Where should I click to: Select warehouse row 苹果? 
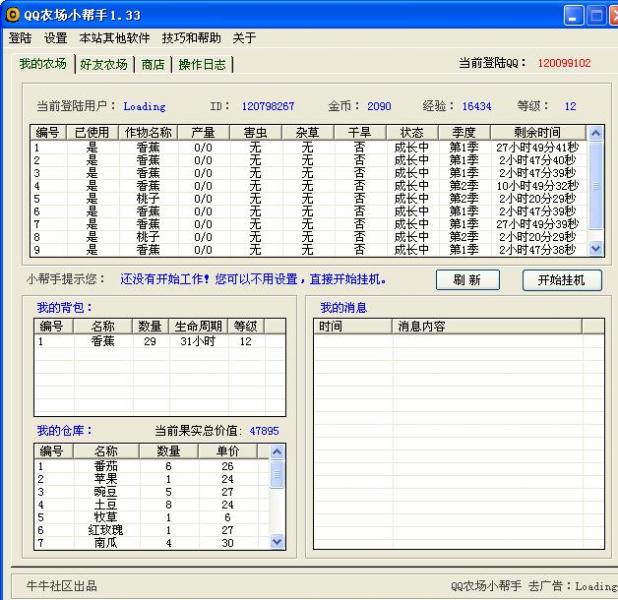click(152, 479)
